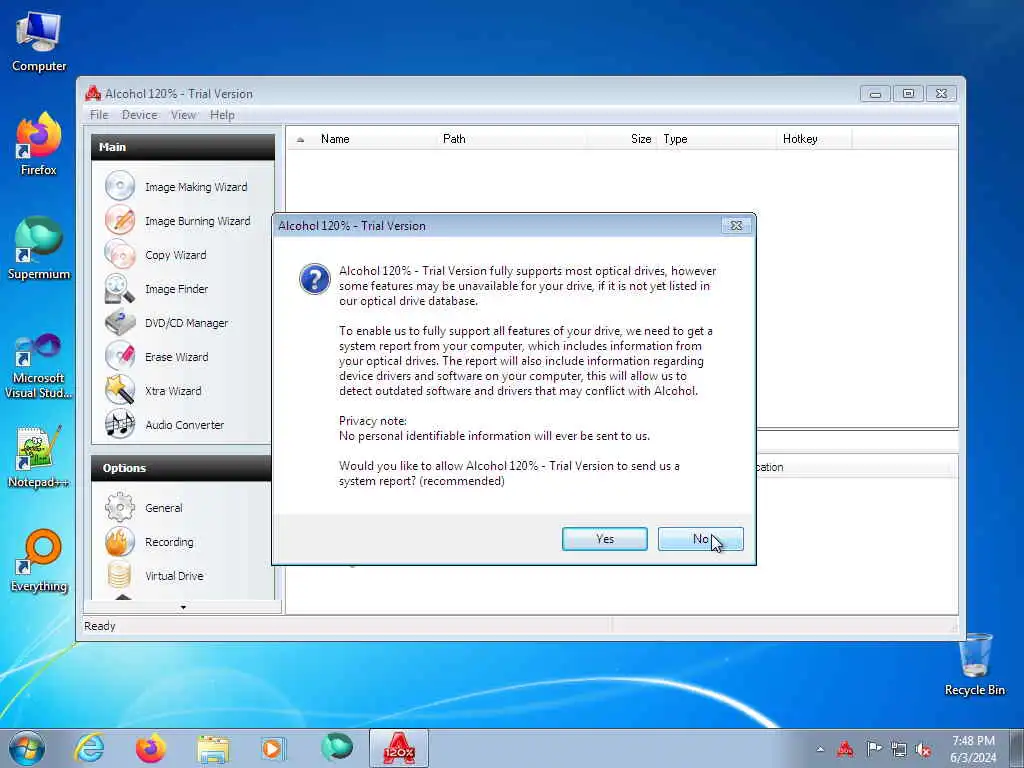Viewport: 1024px width, 768px height.
Task: Open Supermium from the taskbar
Action: [337, 748]
